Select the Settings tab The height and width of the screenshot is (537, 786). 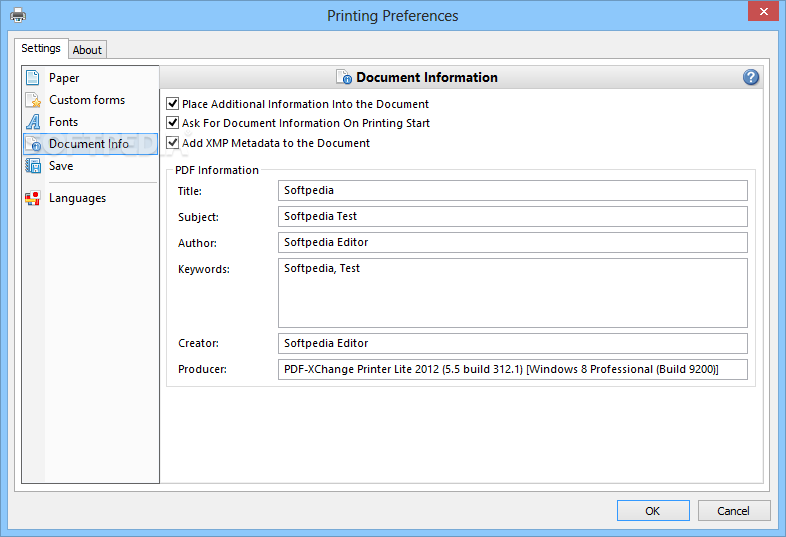point(41,48)
